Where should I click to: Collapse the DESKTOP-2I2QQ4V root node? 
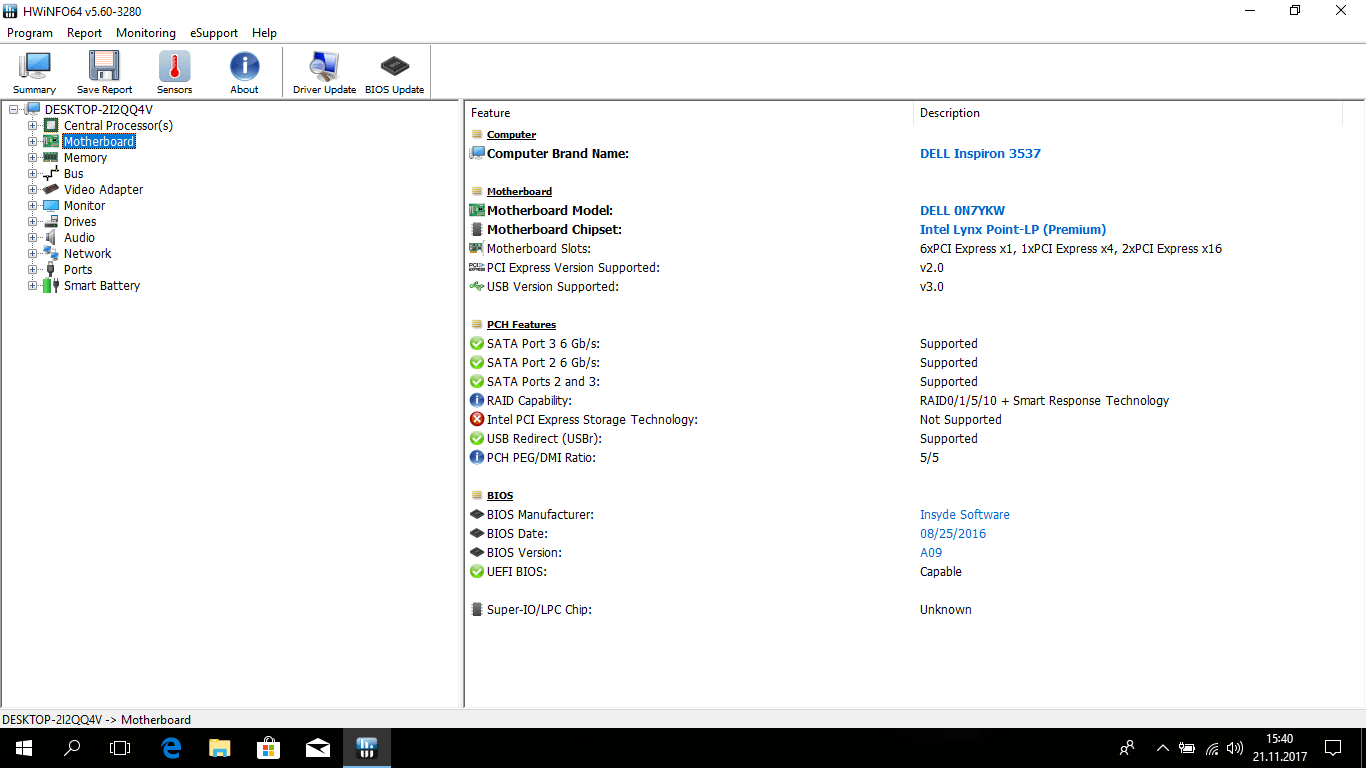point(13,110)
